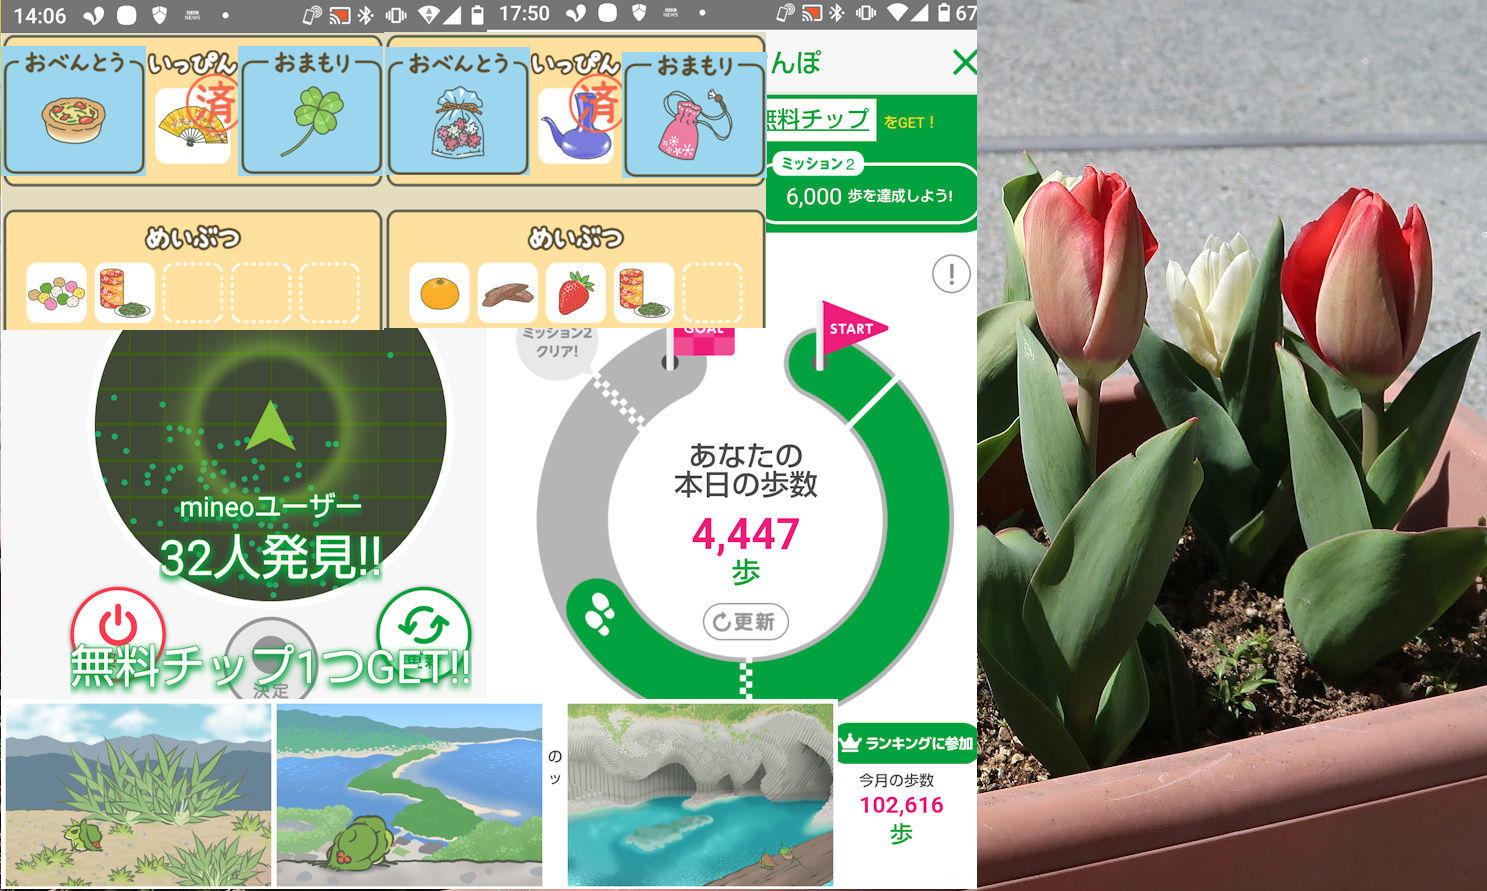Tap the colorful dango specialty item
Screen dimensions: 1487x891
(x=56, y=293)
